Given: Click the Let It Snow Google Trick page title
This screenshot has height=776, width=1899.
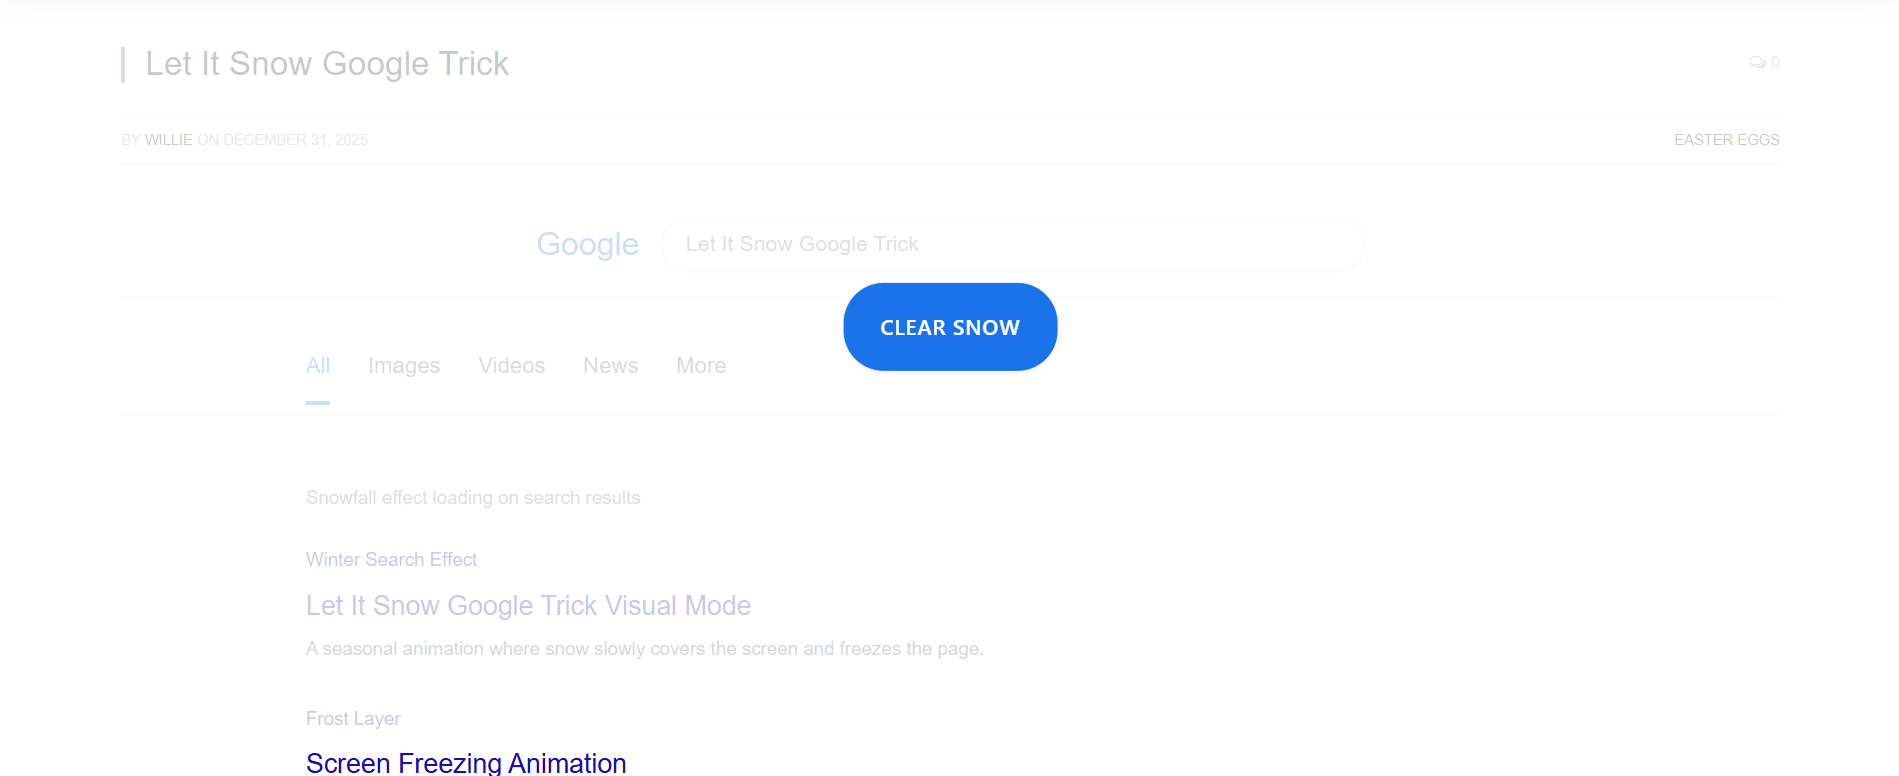Looking at the screenshot, I should [327, 64].
